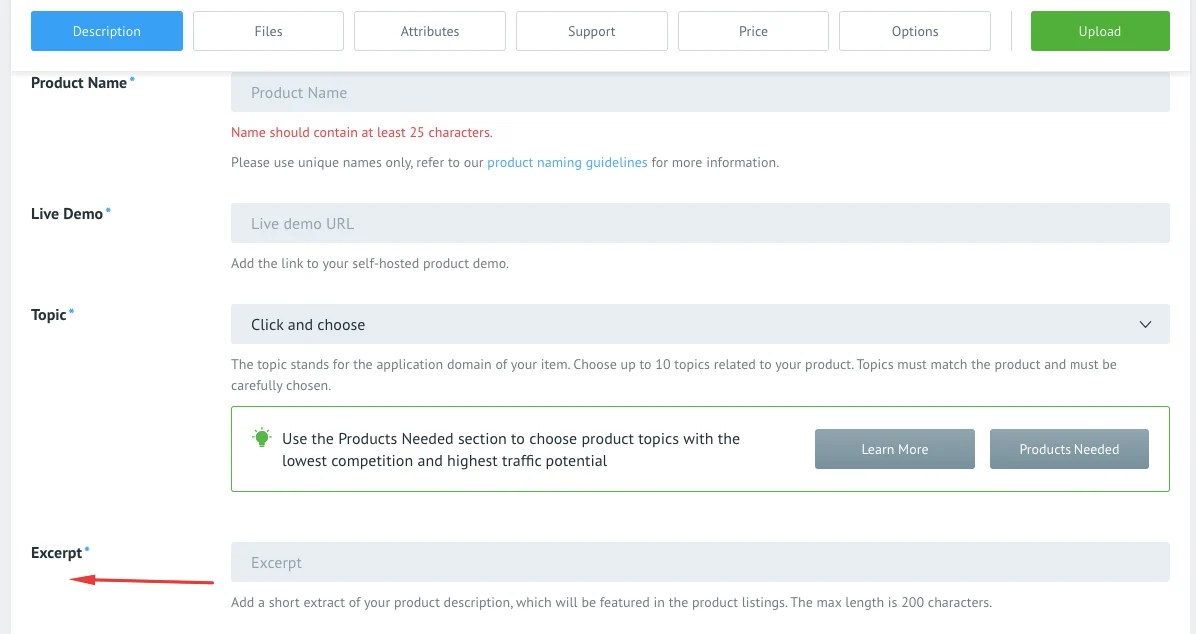The height and width of the screenshot is (634, 1196).
Task: Focus the Live demo URL input
Action: 700,223
